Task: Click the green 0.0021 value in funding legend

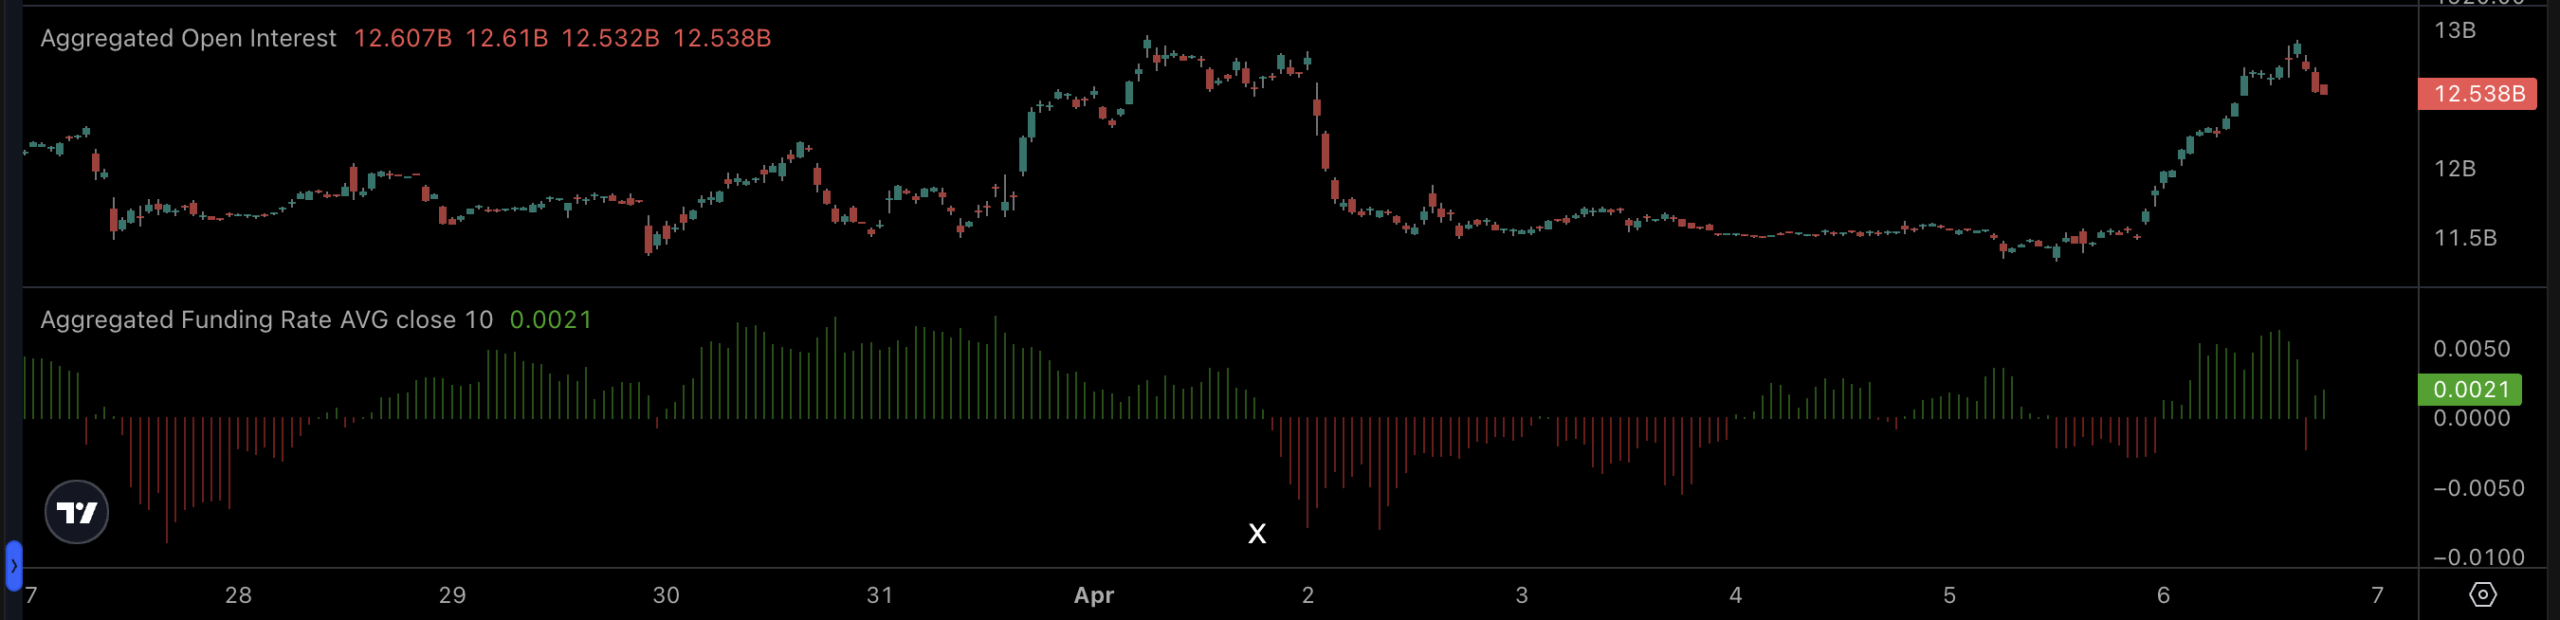Action: point(551,320)
